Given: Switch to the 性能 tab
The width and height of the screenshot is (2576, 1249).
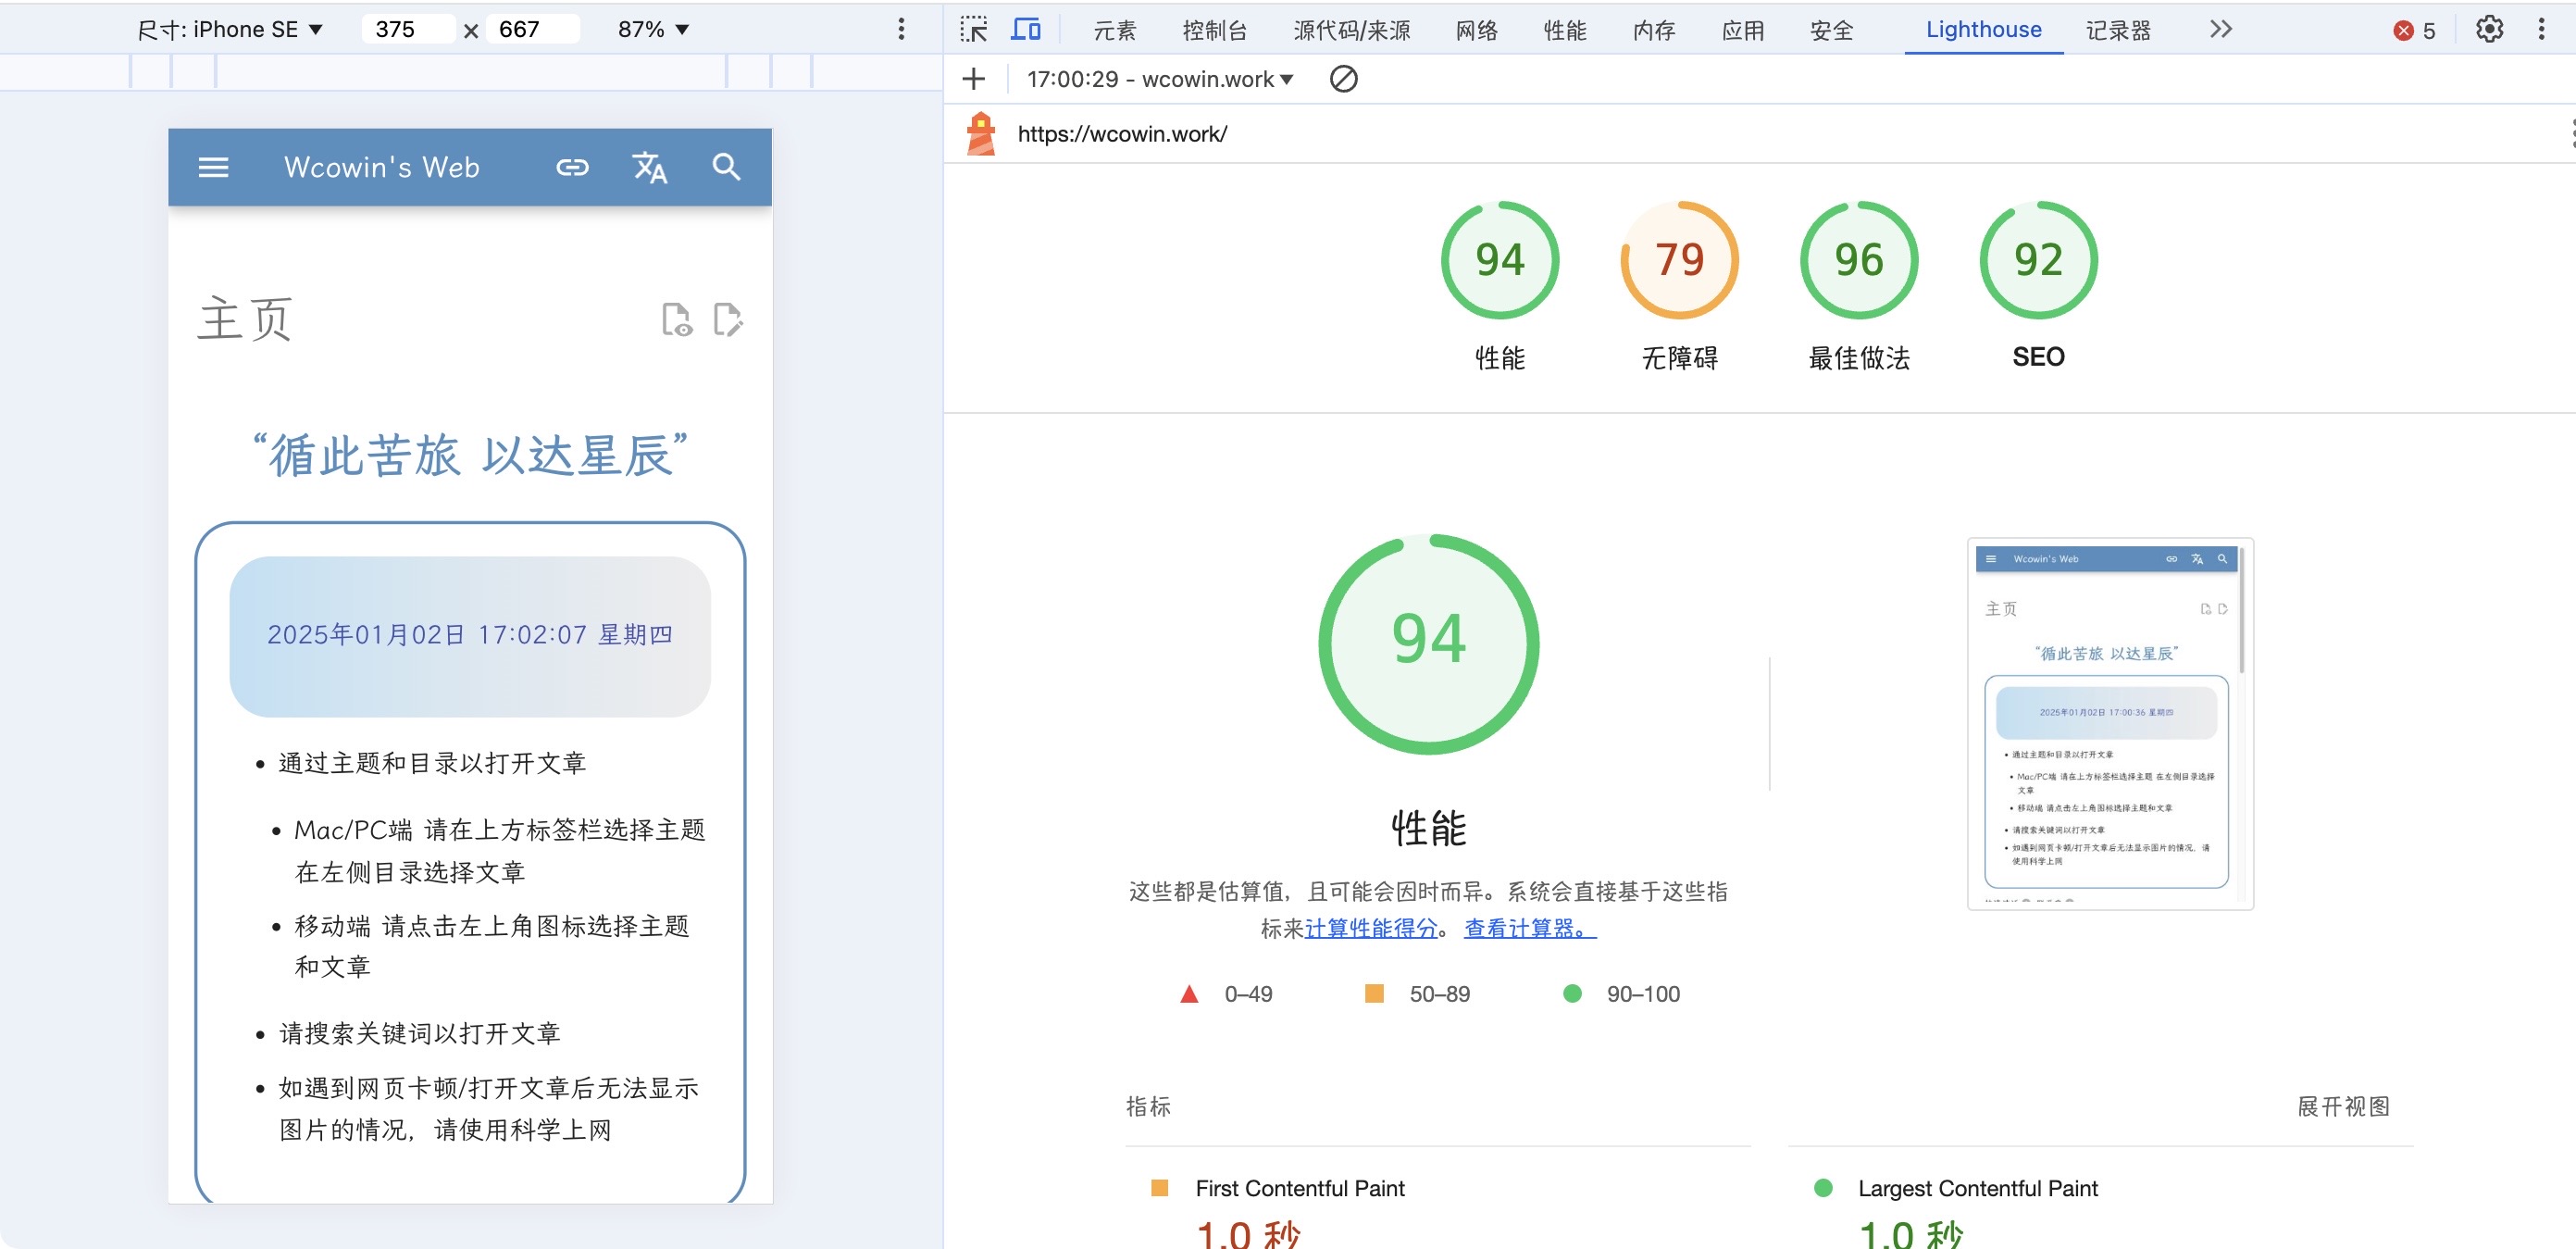Looking at the screenshot, I should pyautogui.click(x=1565, y=30).
